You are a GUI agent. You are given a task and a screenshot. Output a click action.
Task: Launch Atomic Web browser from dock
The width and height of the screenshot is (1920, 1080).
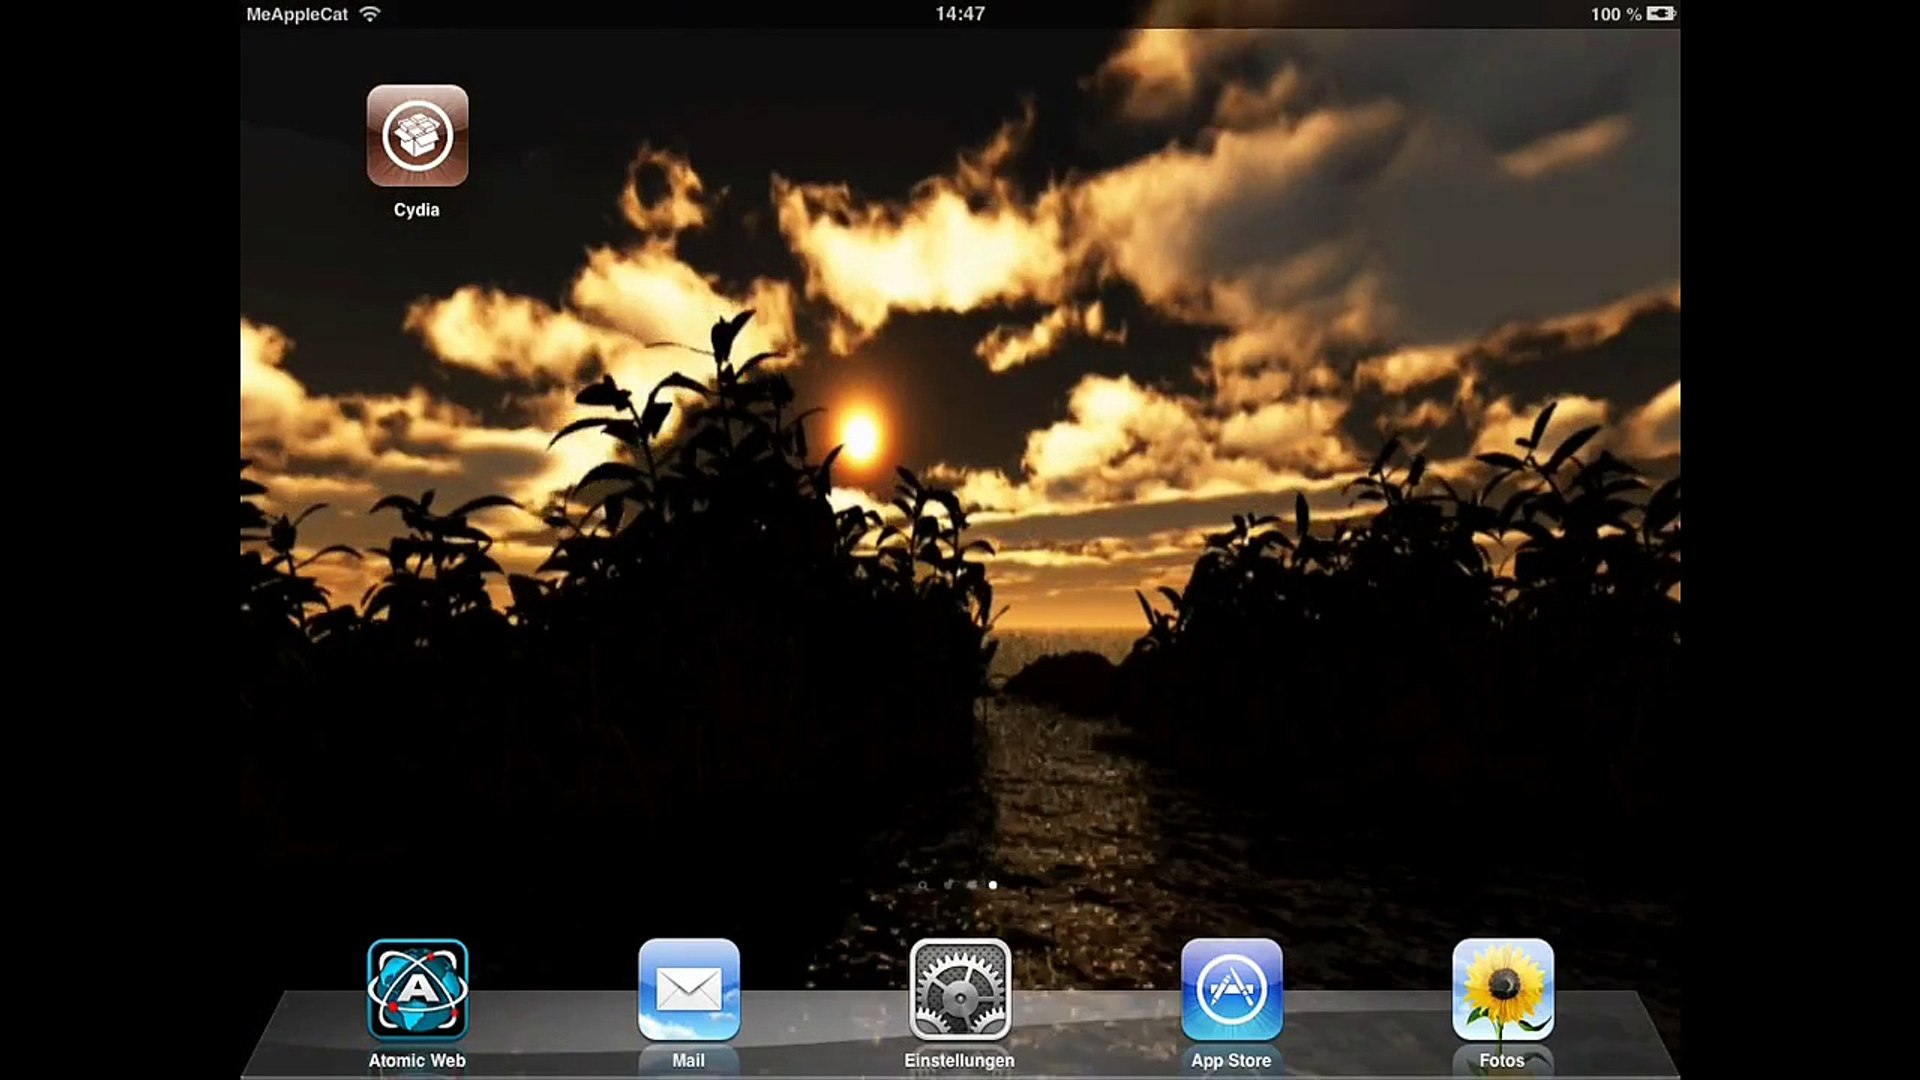(x=417, y=990)
